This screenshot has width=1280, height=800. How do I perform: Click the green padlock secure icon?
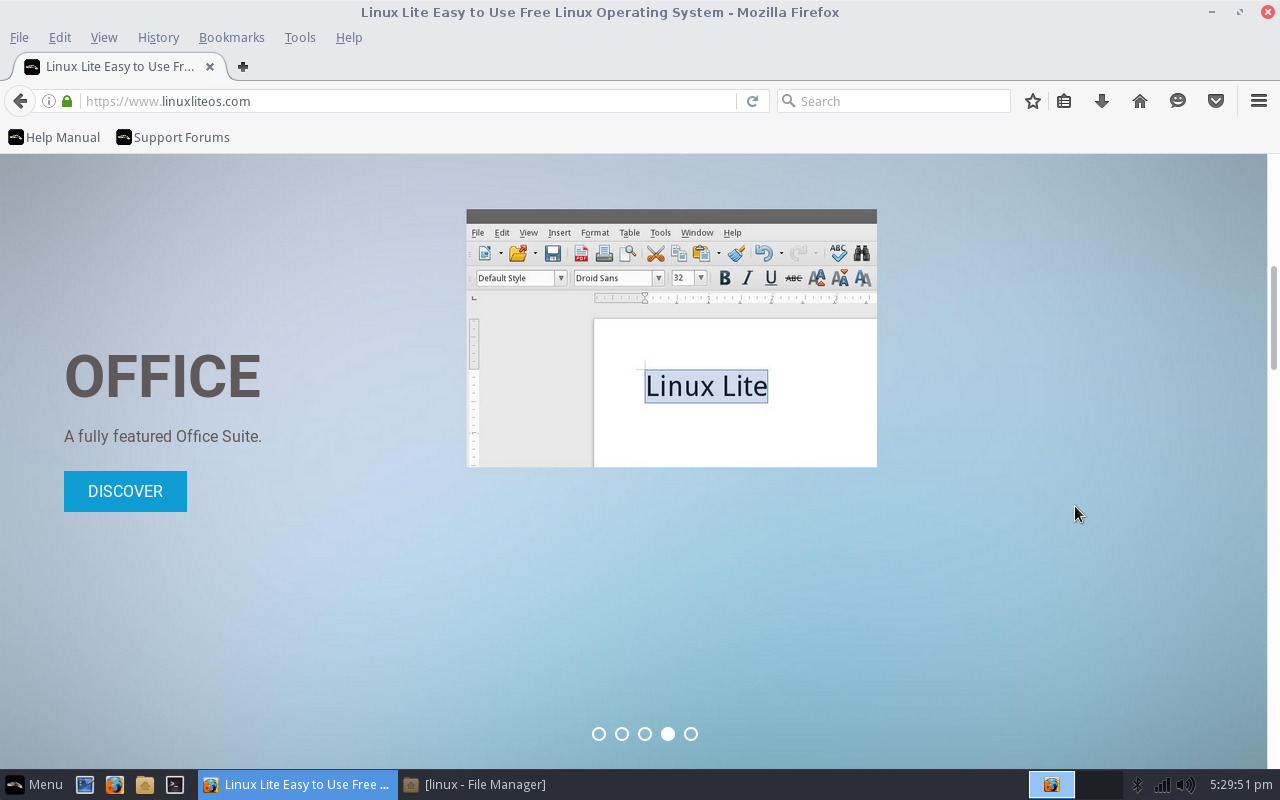67,101
